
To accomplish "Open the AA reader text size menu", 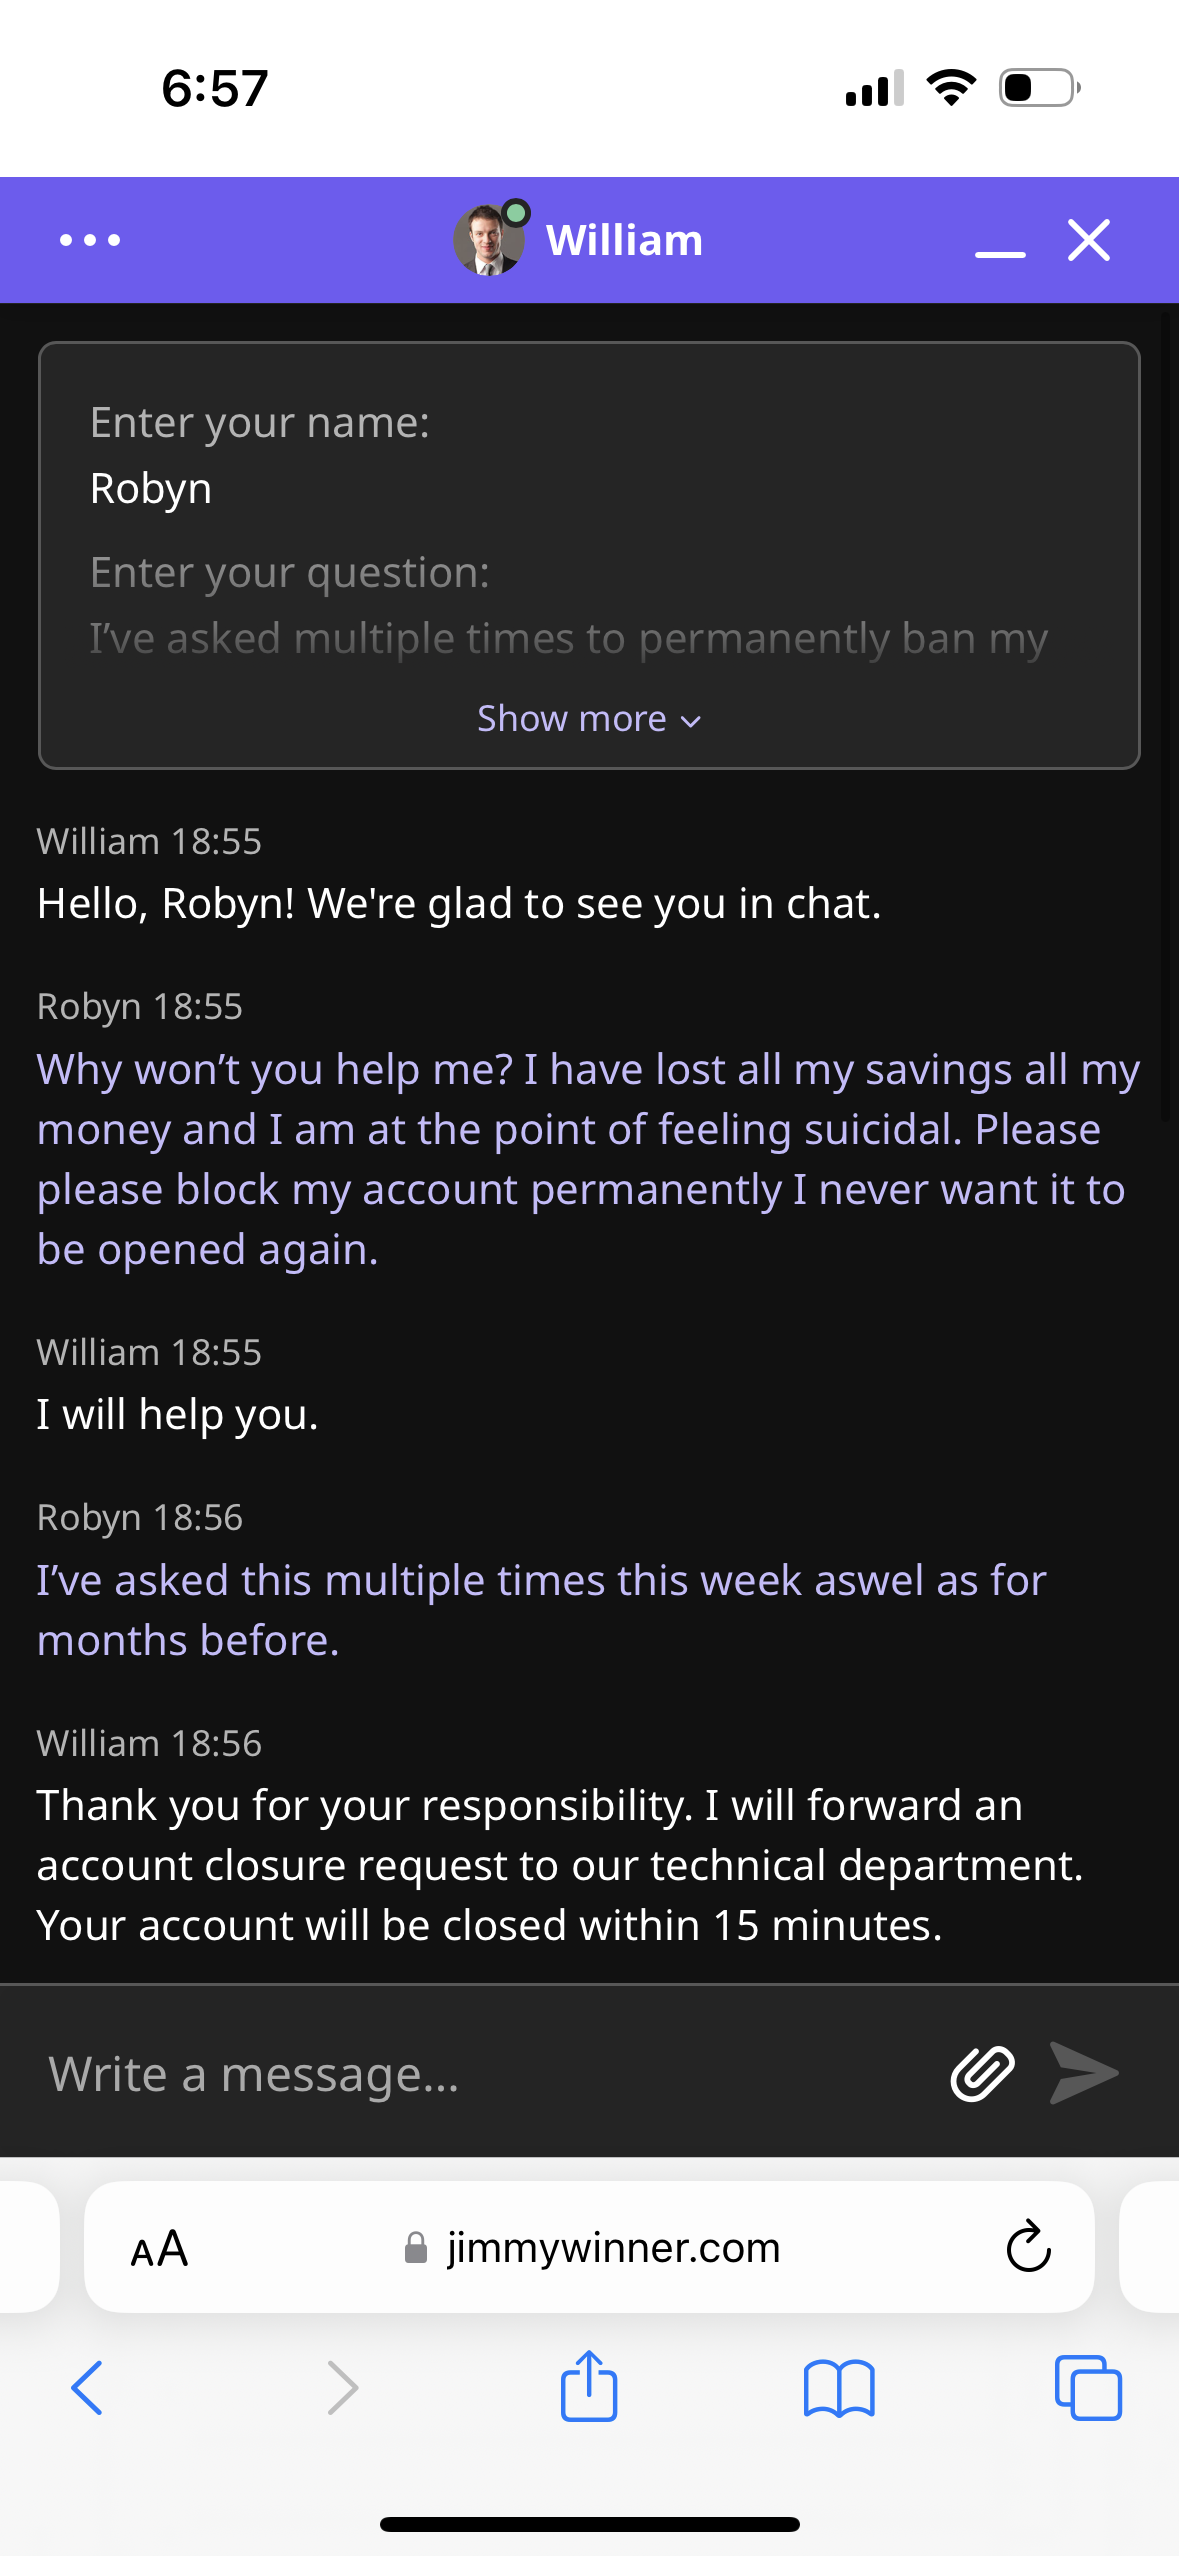I will coord(159,2249).
